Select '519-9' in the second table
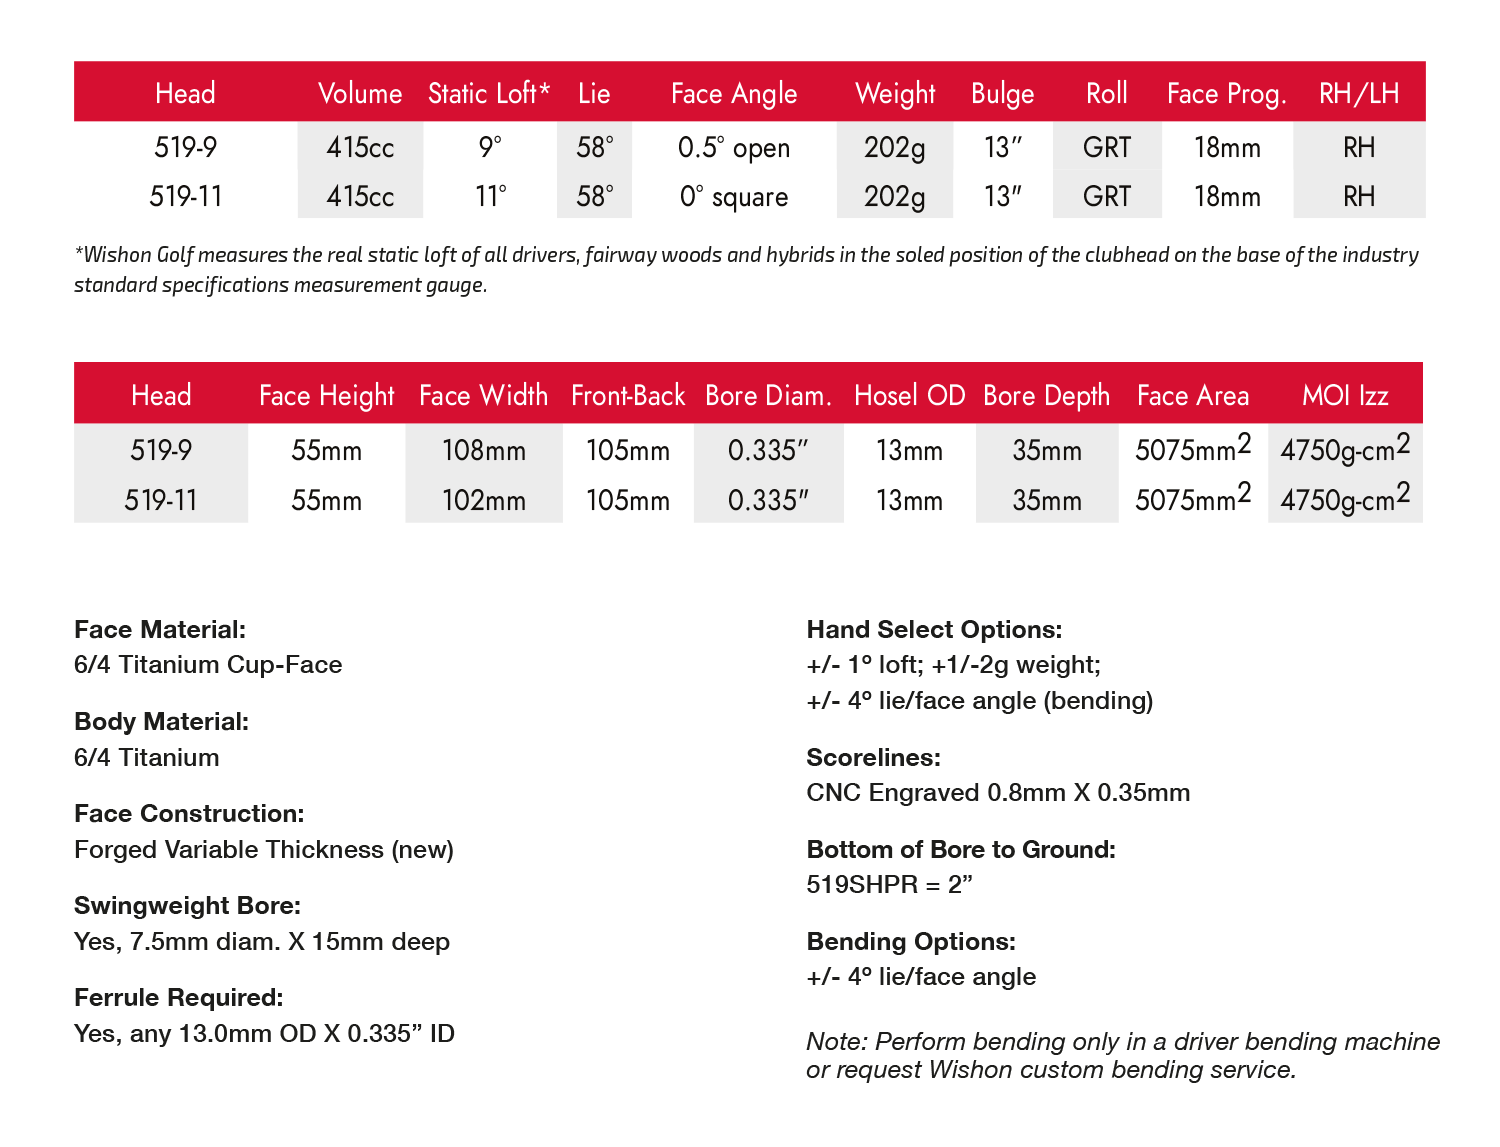Viewport: 1500px width, 1147px height. click(161, 450)
